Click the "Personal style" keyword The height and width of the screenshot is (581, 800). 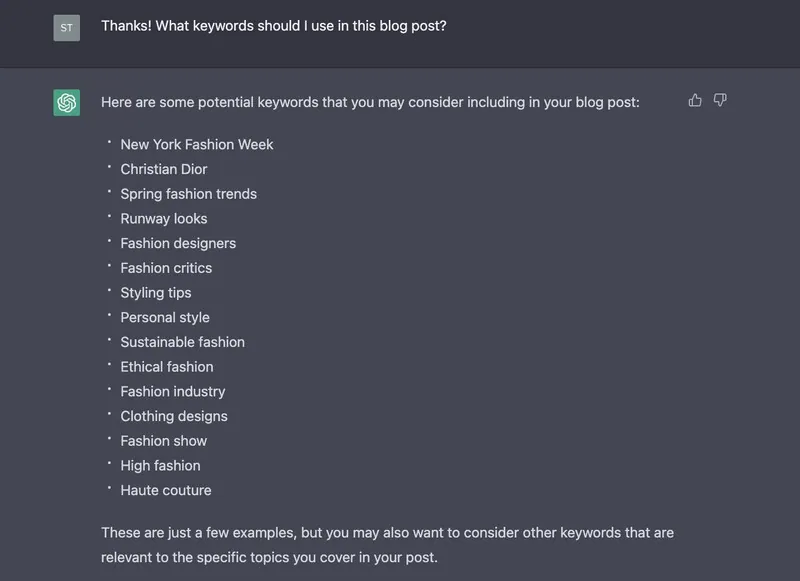(x=165, y=317)
